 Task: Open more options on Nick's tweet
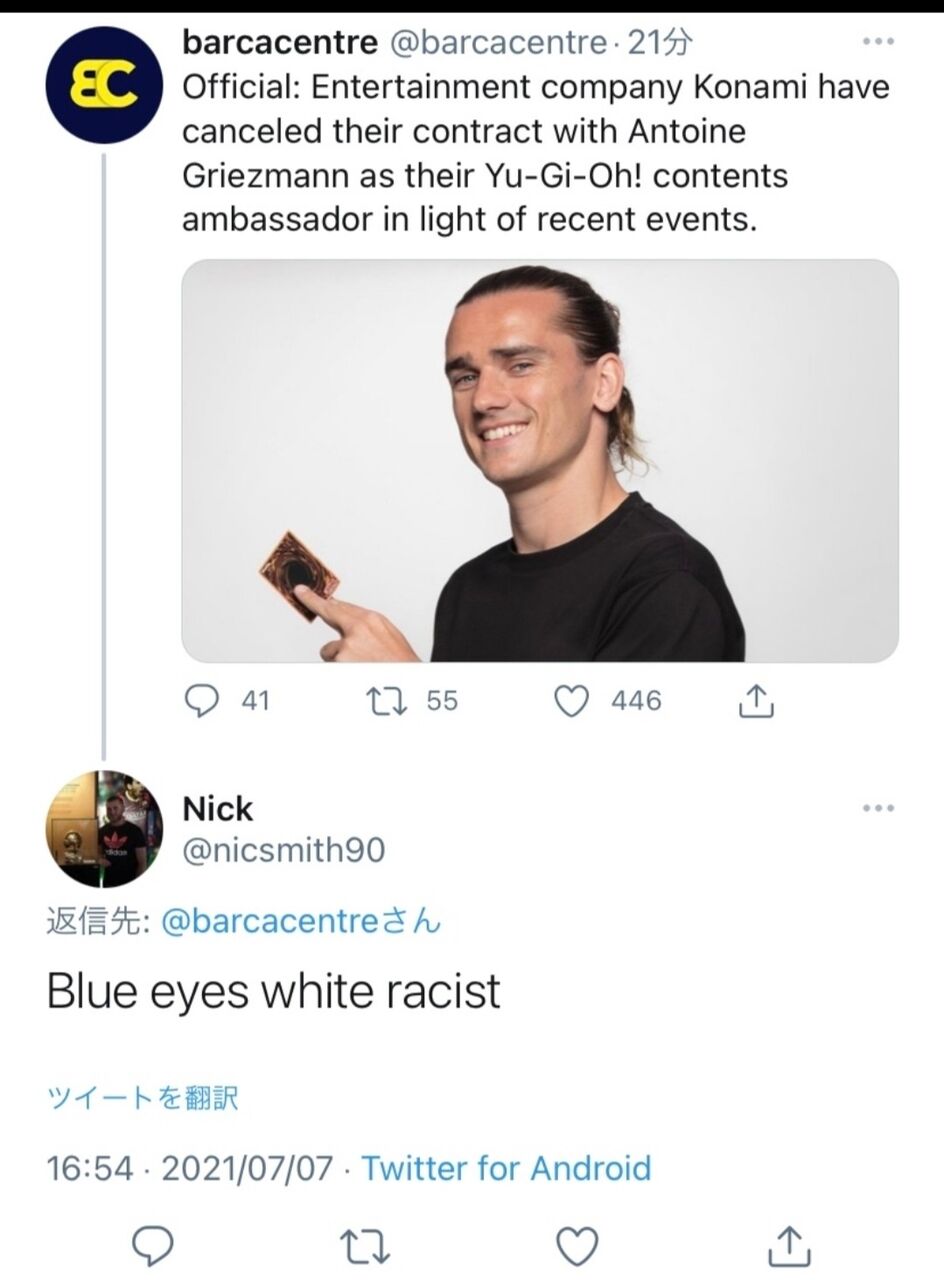pos(878,808)
